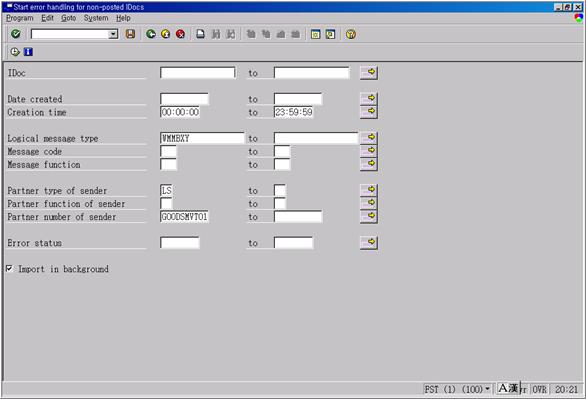Toggle the Import in background checkbox
Image resolution: width=586 pixels, height=399 pixels.
click(9, 269)
